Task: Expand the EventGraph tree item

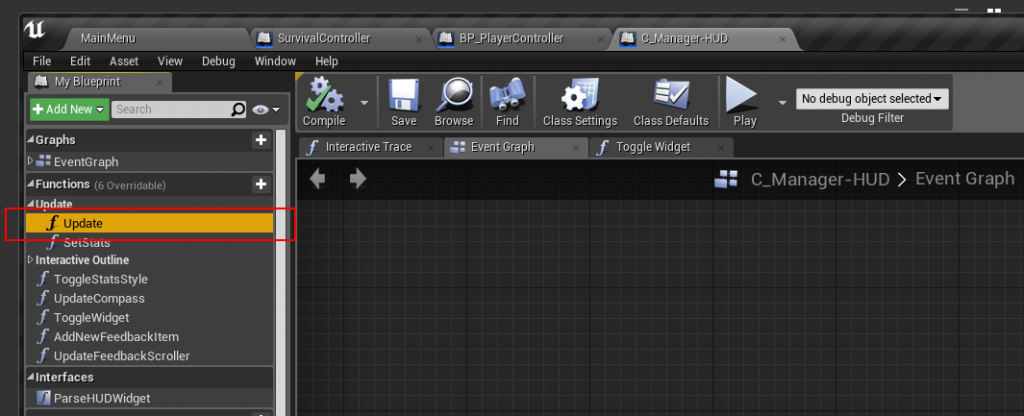Action: [30, 162]
